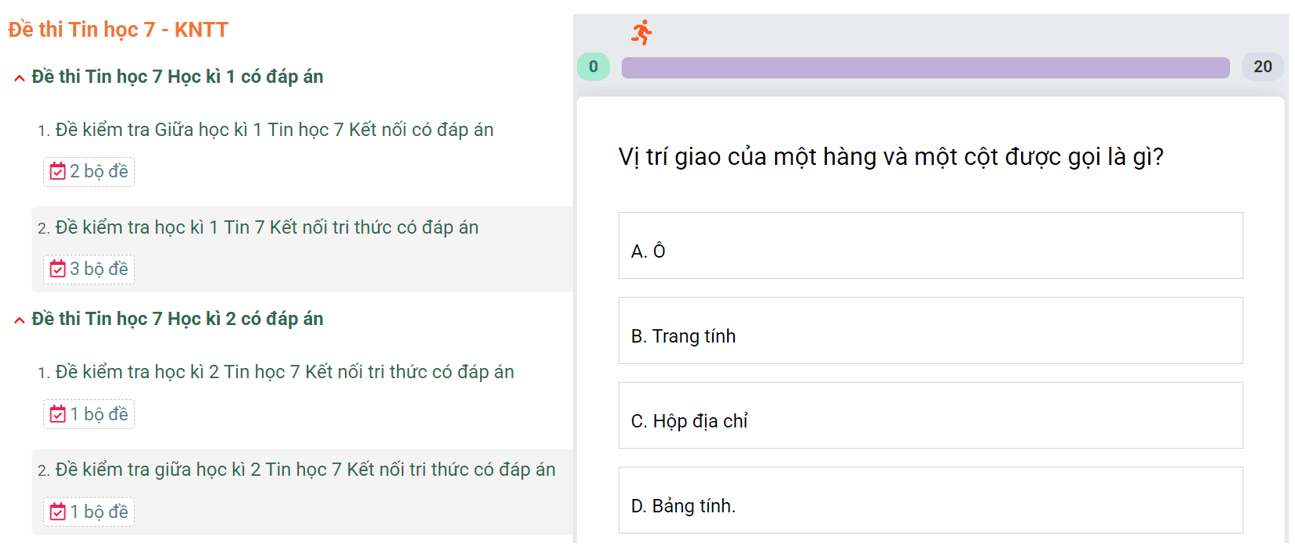Click calendar icon beside "2 bộ đề"
Screen dimensions: 1295x548
tap(58, 171)
